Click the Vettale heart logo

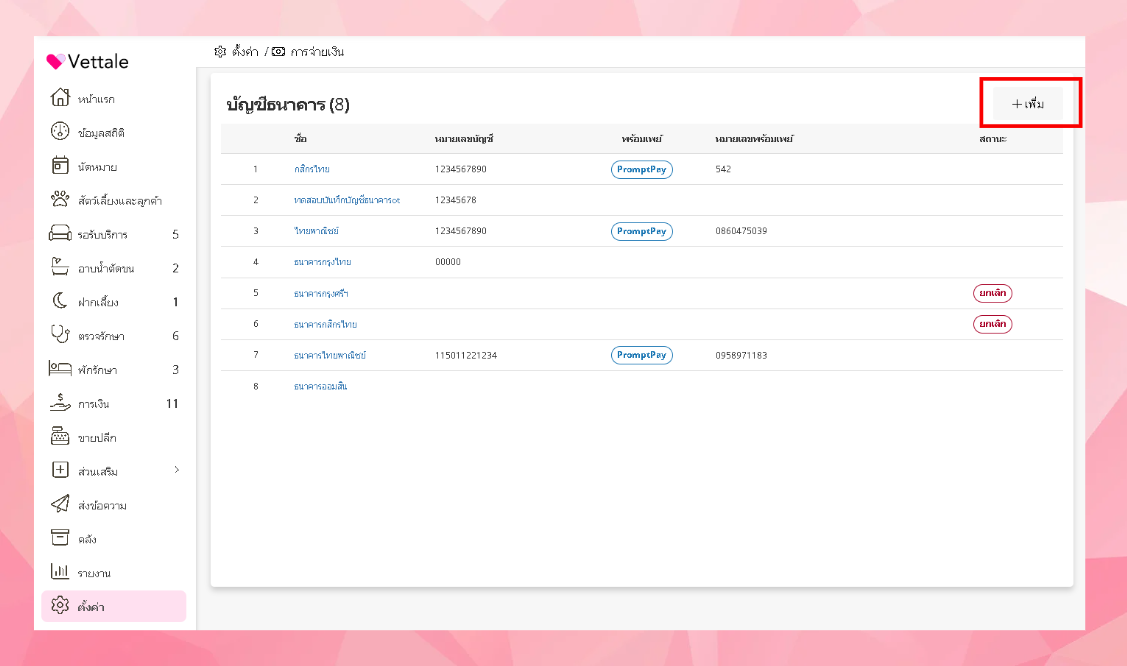click(x=55, y=62)
